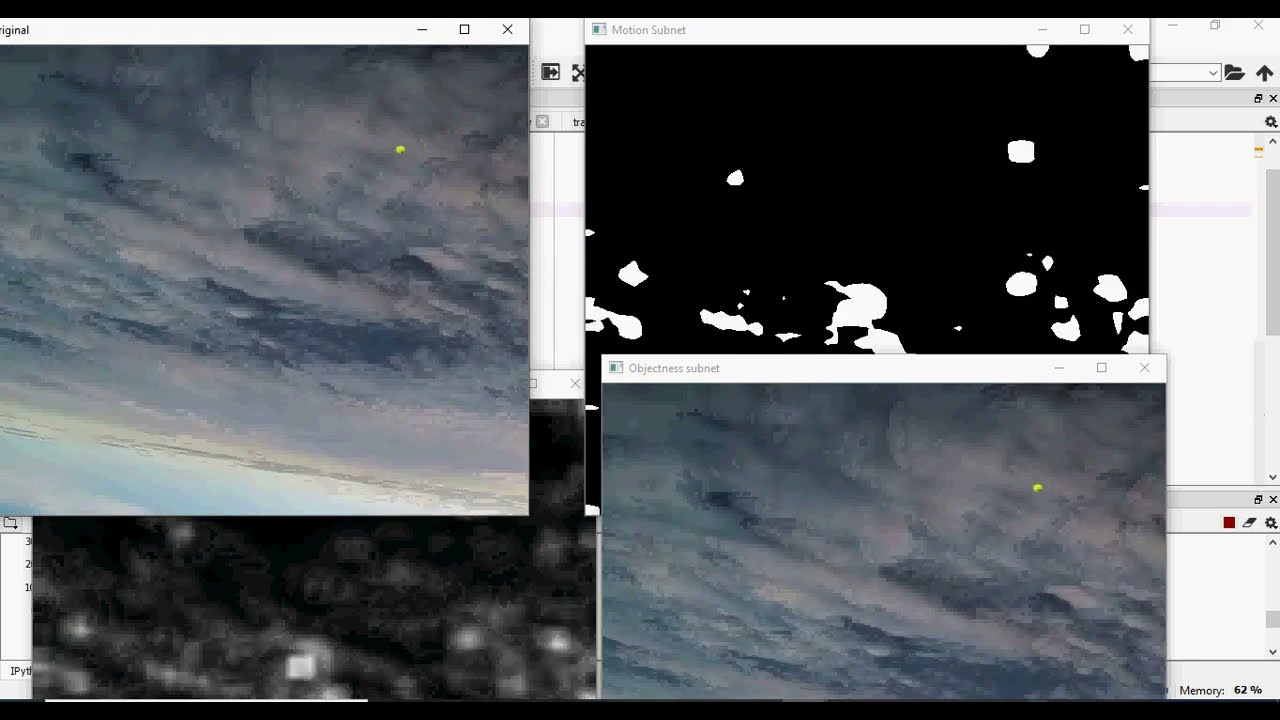
Task: Click the green marker in the Objectness subnet image
Action: coord(1037,488)
